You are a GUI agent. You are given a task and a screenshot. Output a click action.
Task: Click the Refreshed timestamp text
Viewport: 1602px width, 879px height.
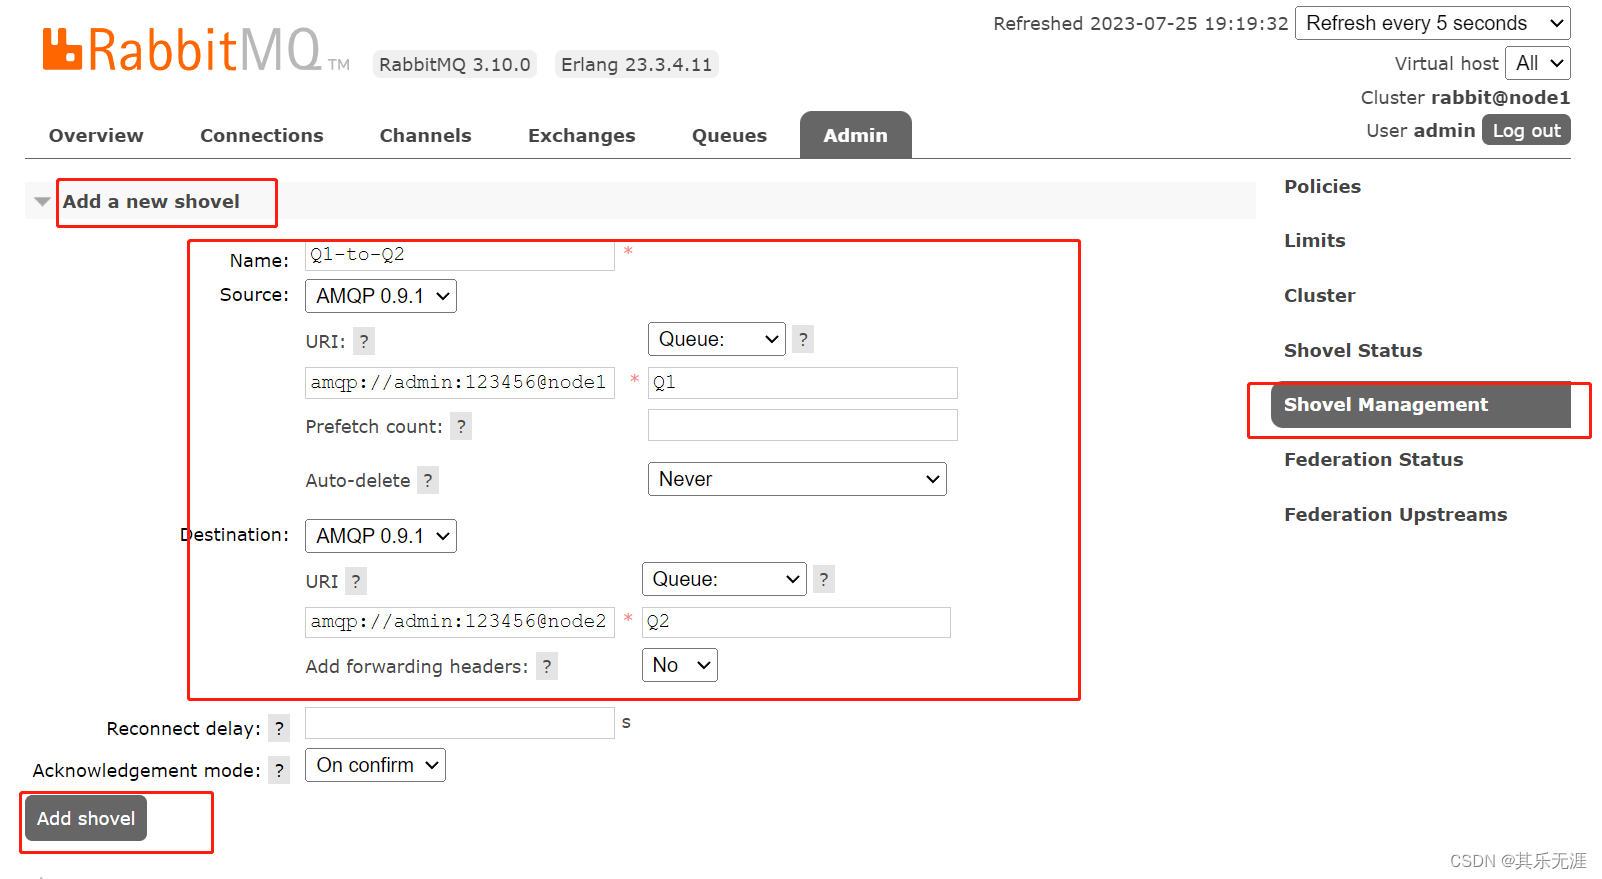(x=1140, y=24)
